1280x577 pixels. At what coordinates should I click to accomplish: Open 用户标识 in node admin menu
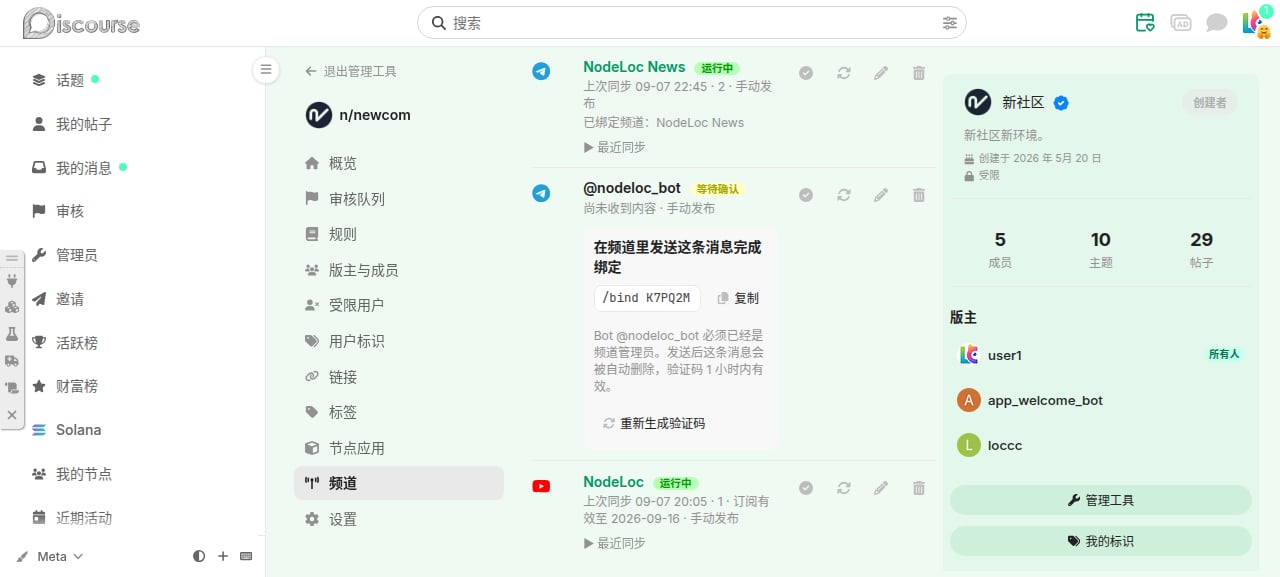399,341
